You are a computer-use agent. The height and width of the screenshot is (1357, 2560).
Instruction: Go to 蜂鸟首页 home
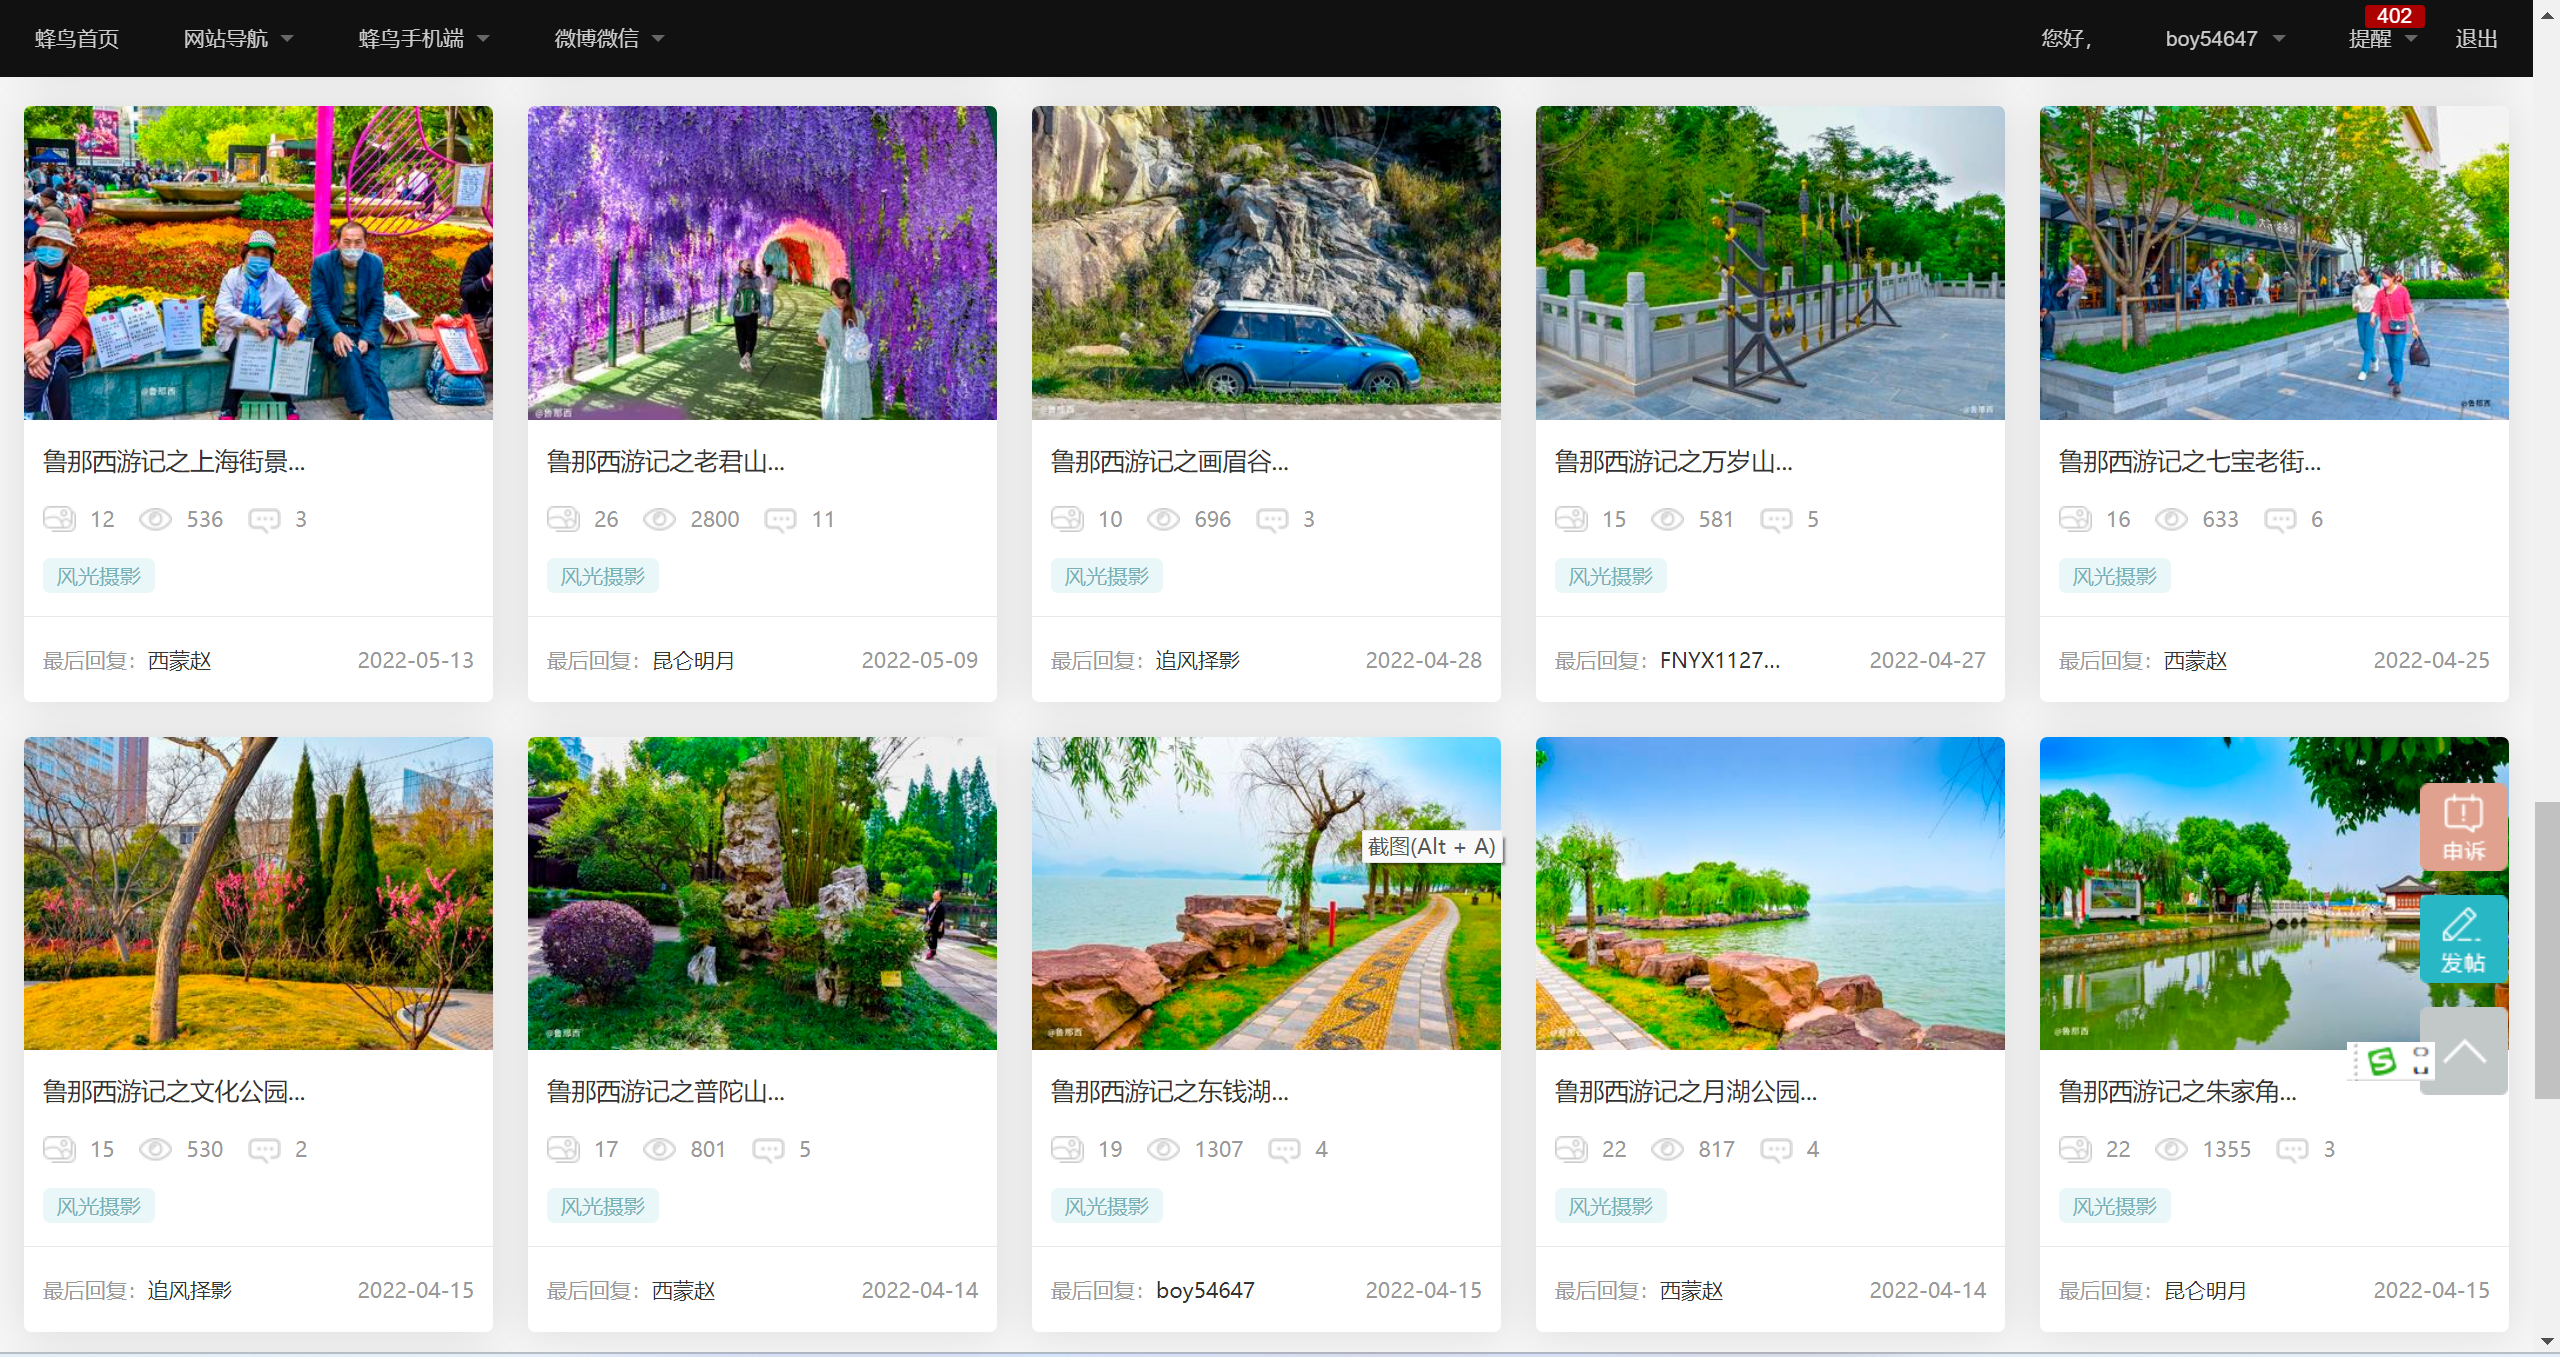click(x=77, y=38)
